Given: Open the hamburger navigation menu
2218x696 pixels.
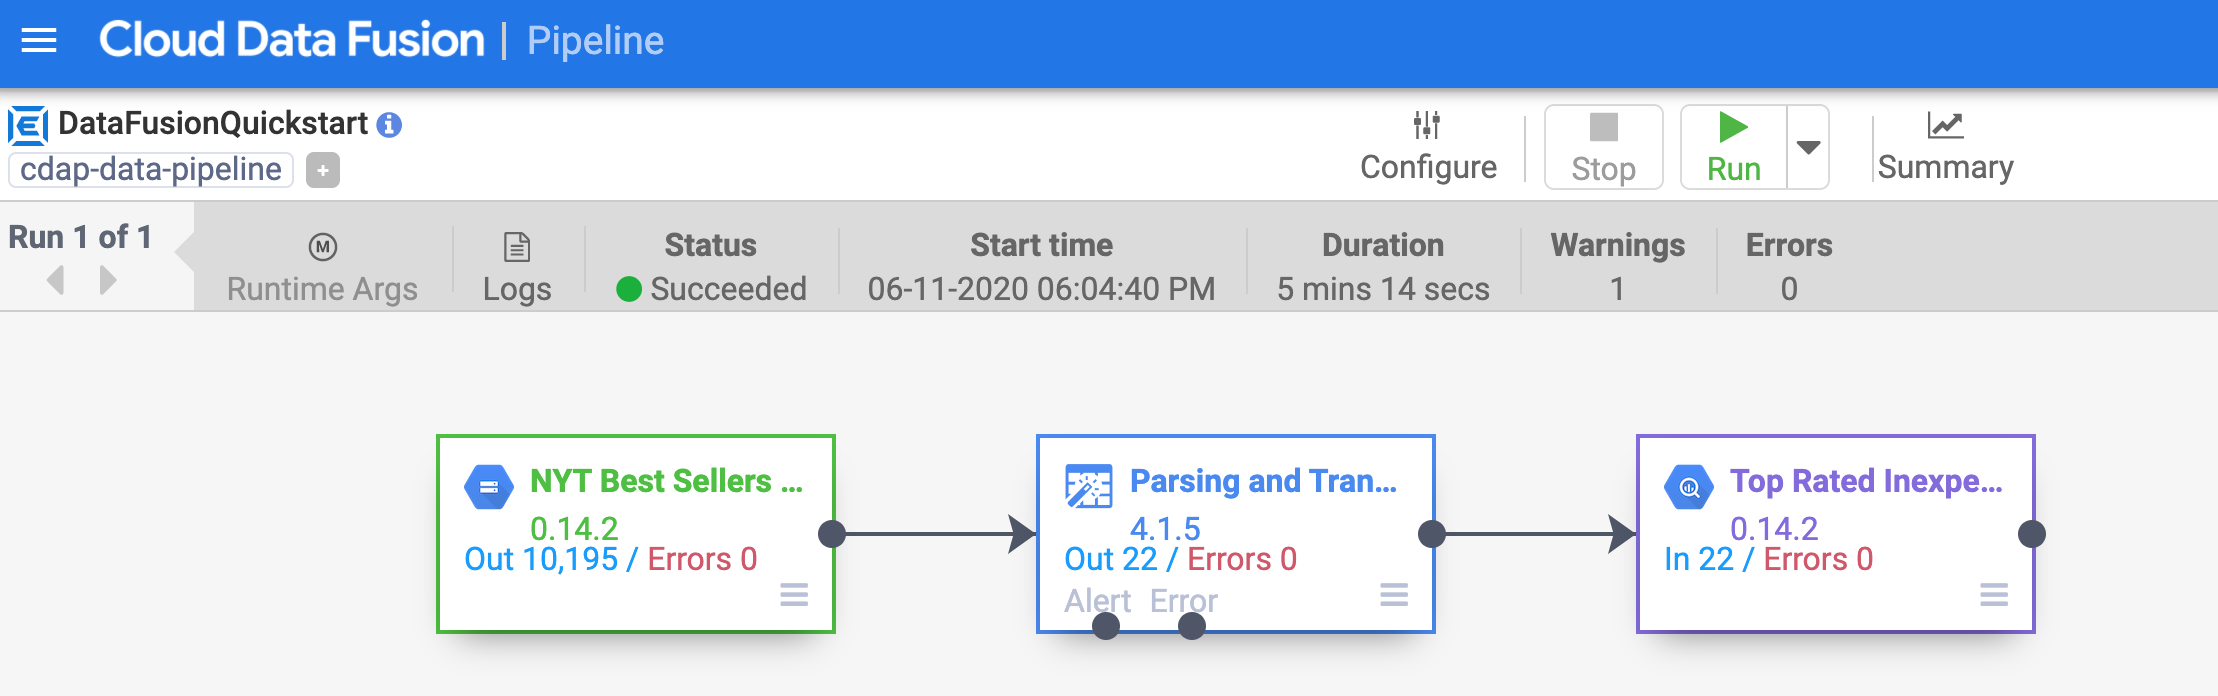Looking at the screenshot, I should (39, 41).
